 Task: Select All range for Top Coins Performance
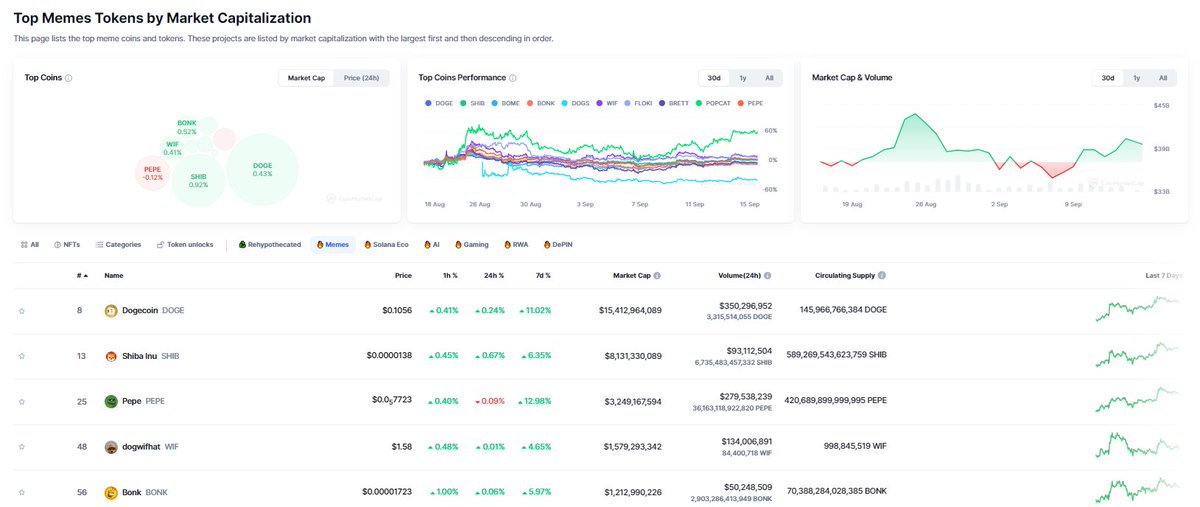(x=768, y=77)
